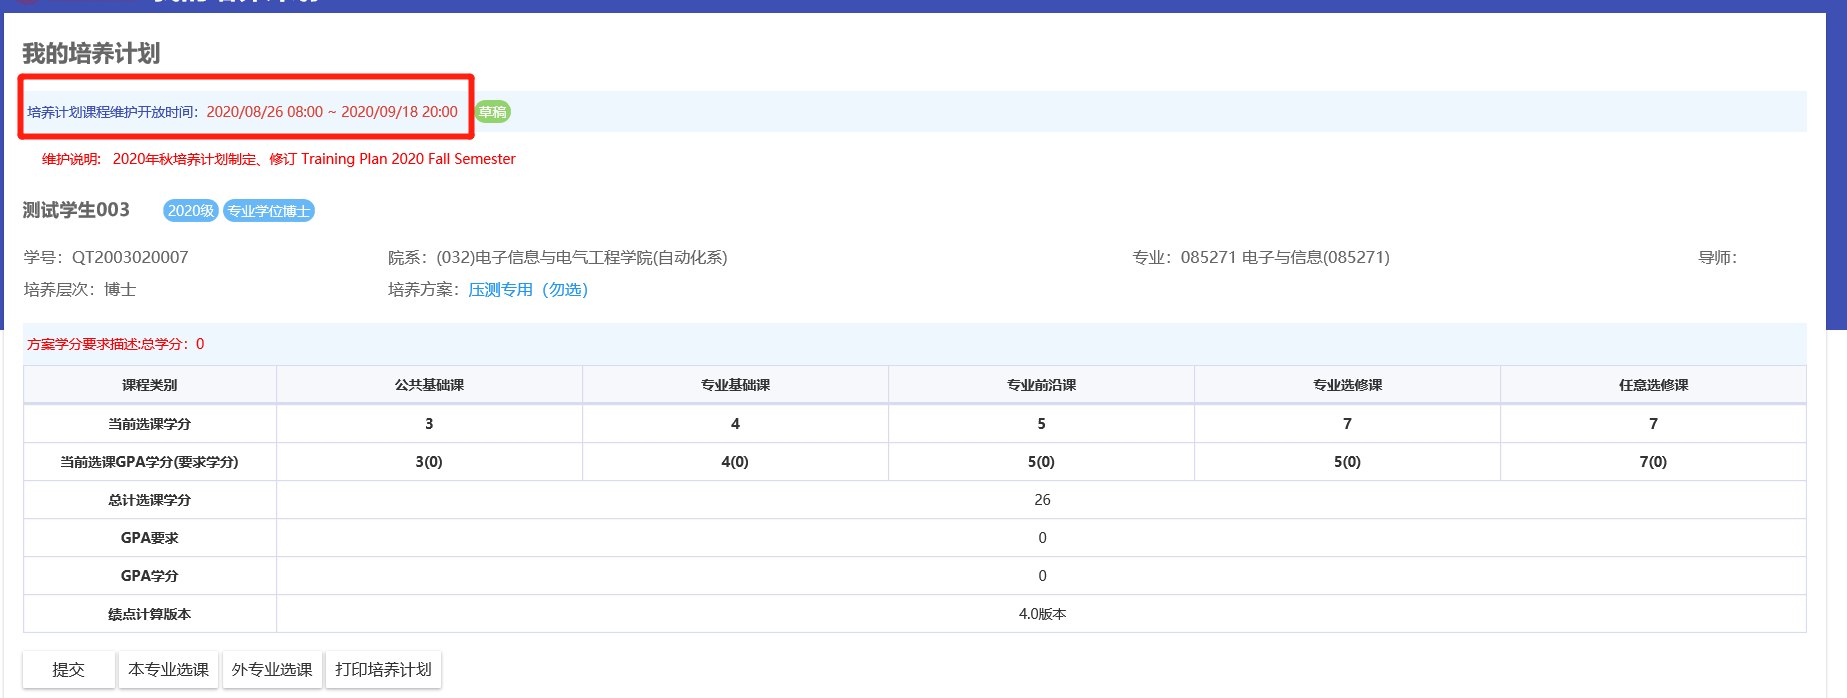
Task: Click the 4.0版本 GPA version cell
Action: click(1042, 614)
